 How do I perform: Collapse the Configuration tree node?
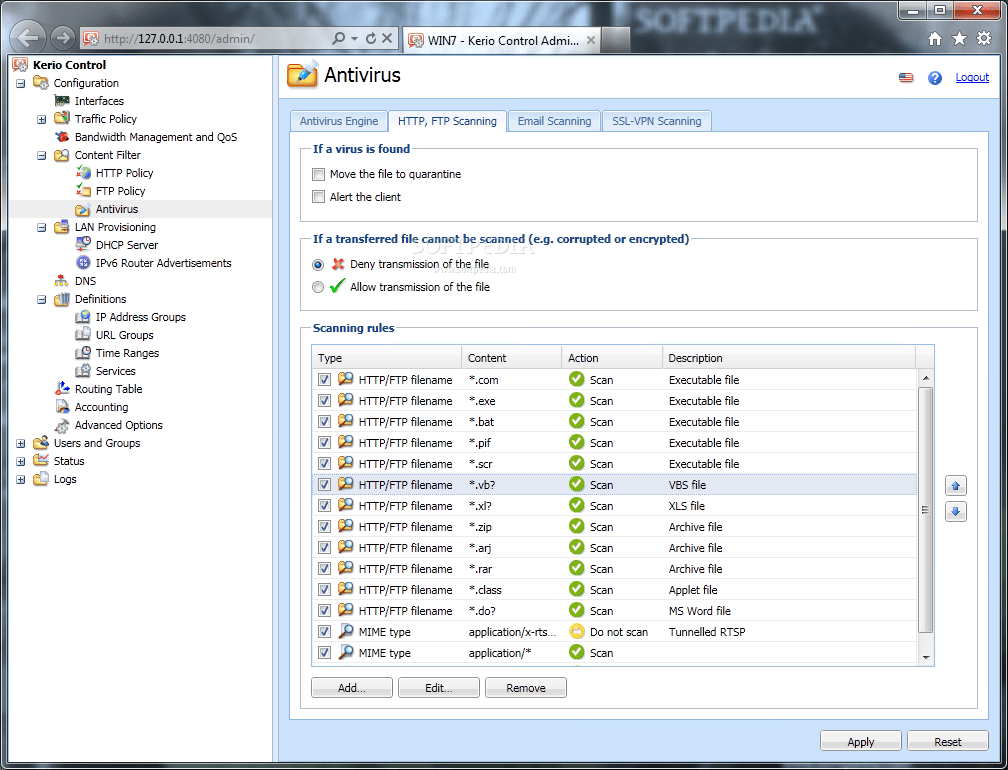(21, 83)
